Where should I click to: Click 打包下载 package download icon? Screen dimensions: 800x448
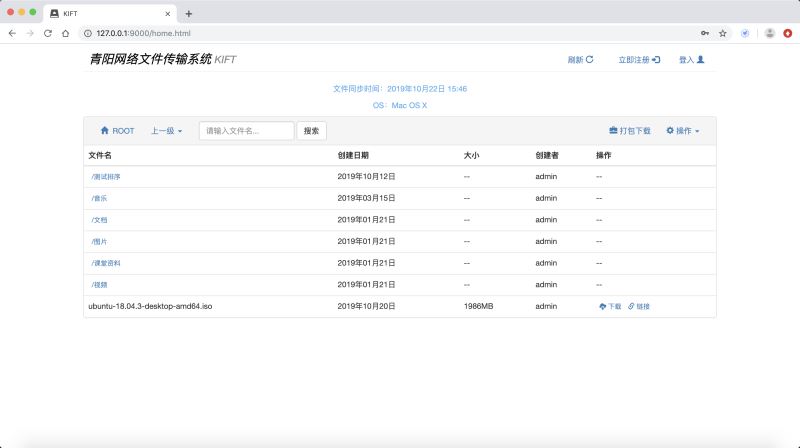[613, 131]
